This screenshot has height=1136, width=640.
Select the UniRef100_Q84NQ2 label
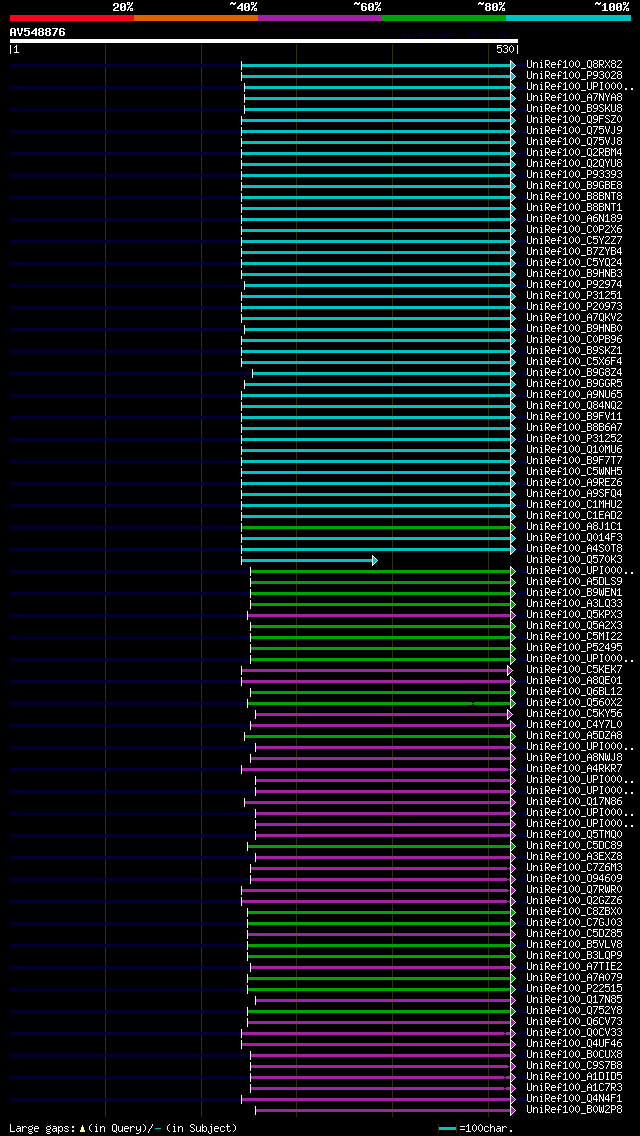pos(574,406)
